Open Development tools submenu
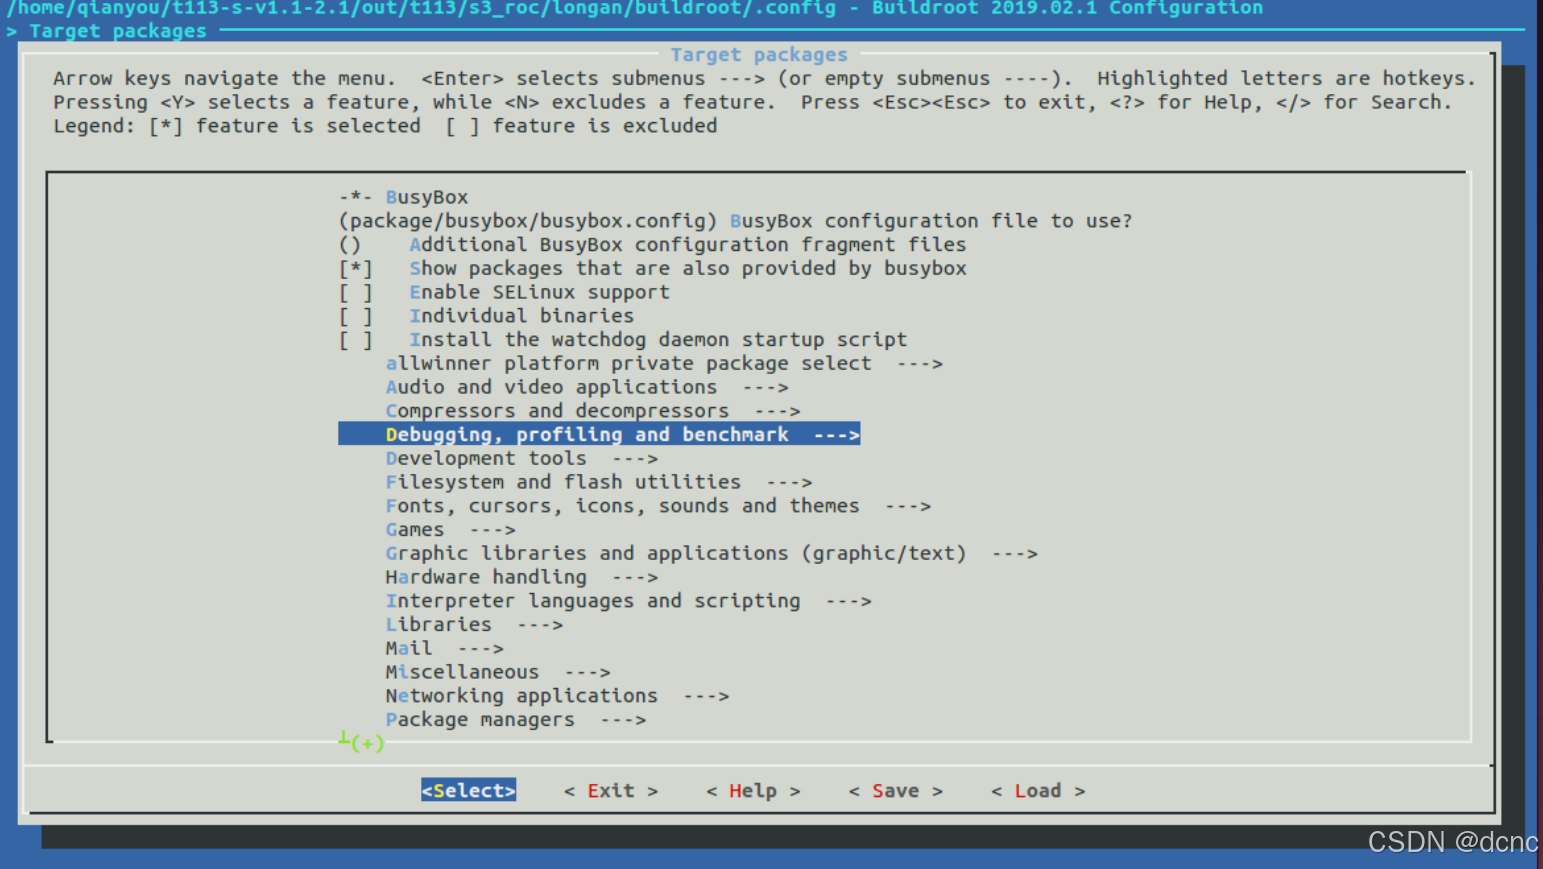1543x869 pixels. click(521, 458)
